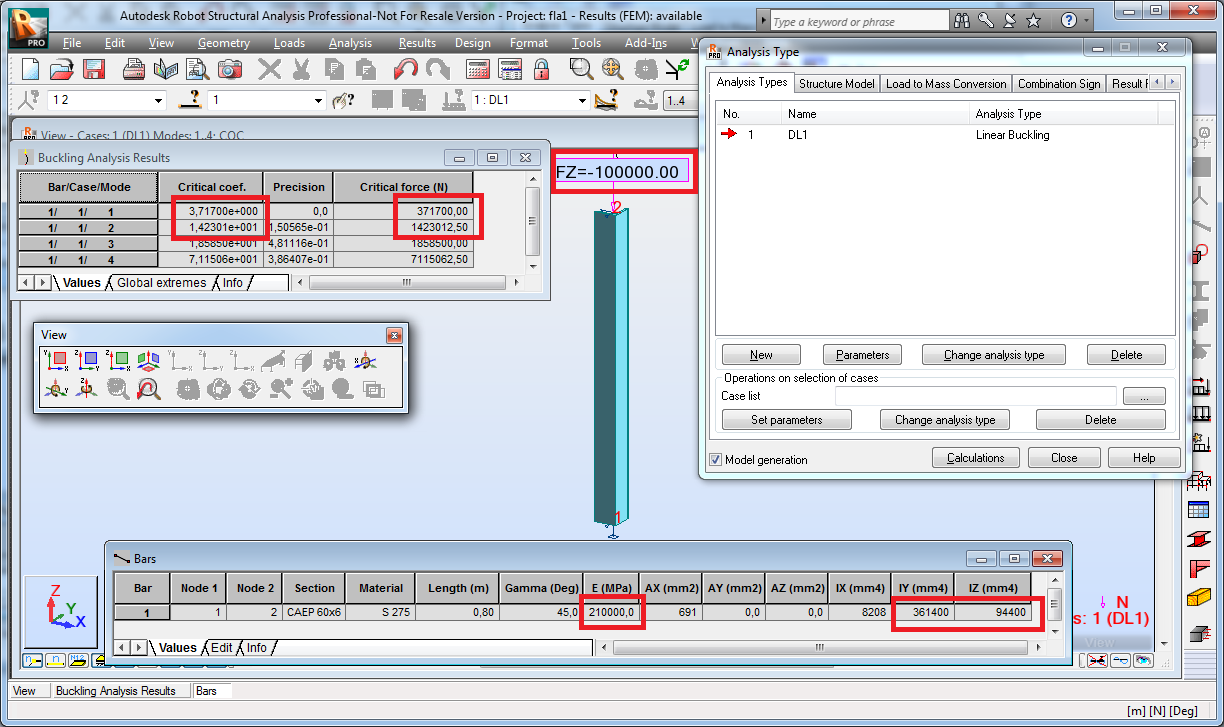This screenshot has width=1224, height=727.
Task: Switch to 3D view in View toolbar
Action: tap(149, 360)
